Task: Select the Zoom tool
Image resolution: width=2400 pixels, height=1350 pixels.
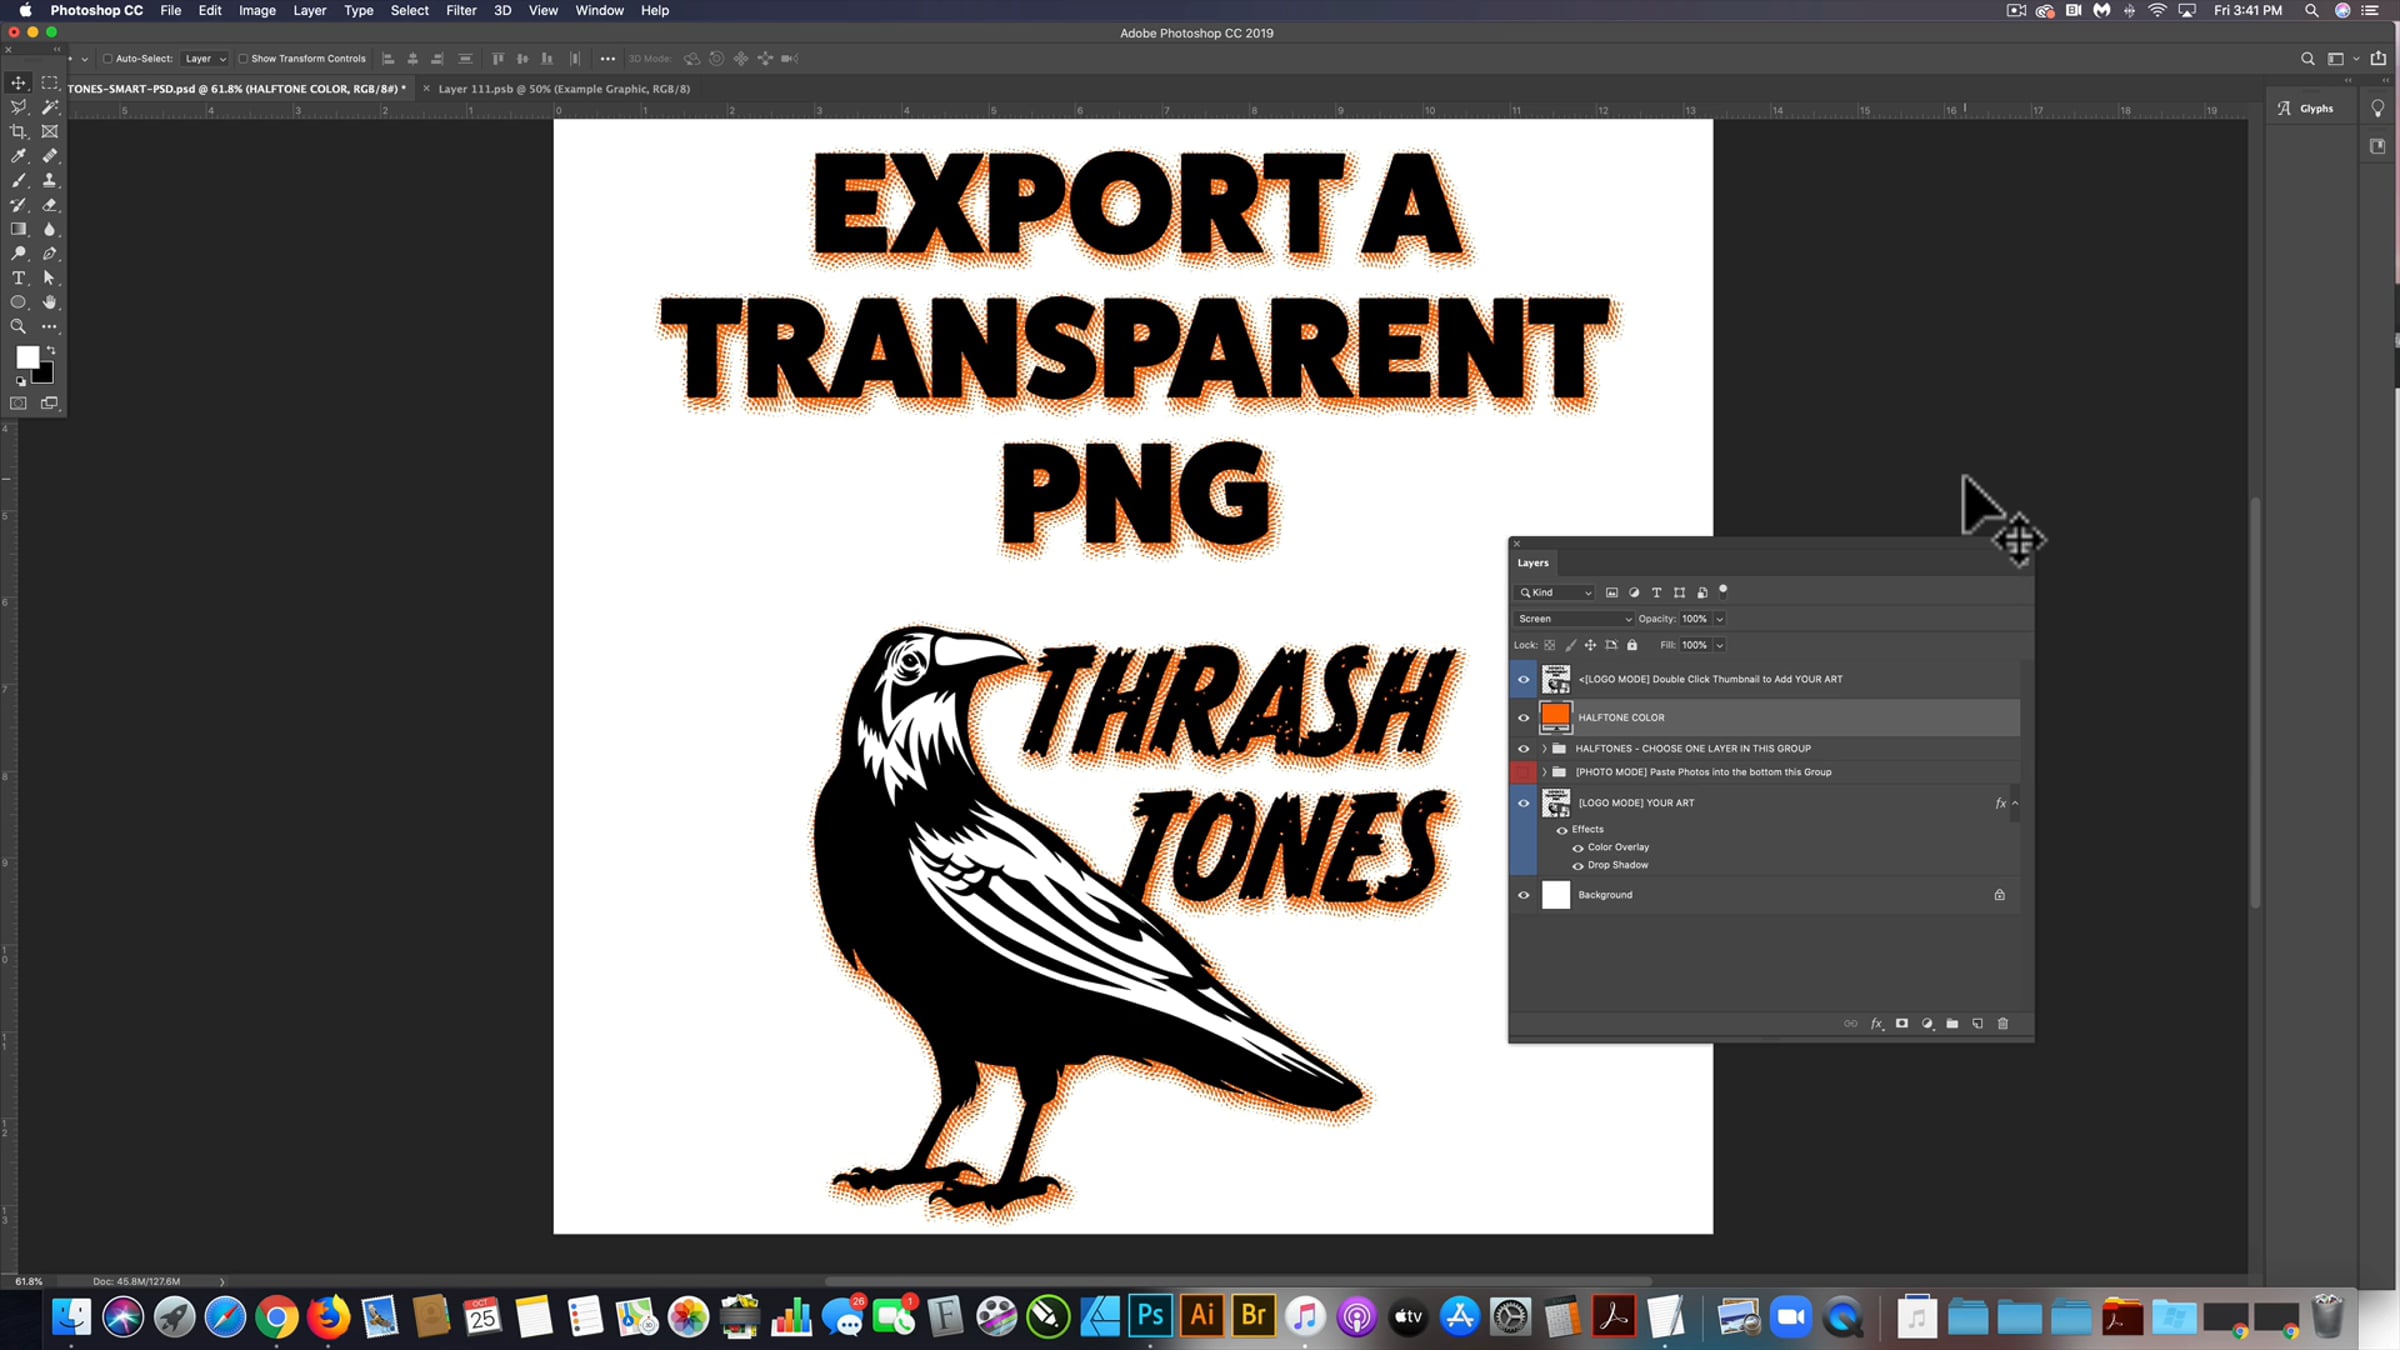Action: click(x=18, y=327)
